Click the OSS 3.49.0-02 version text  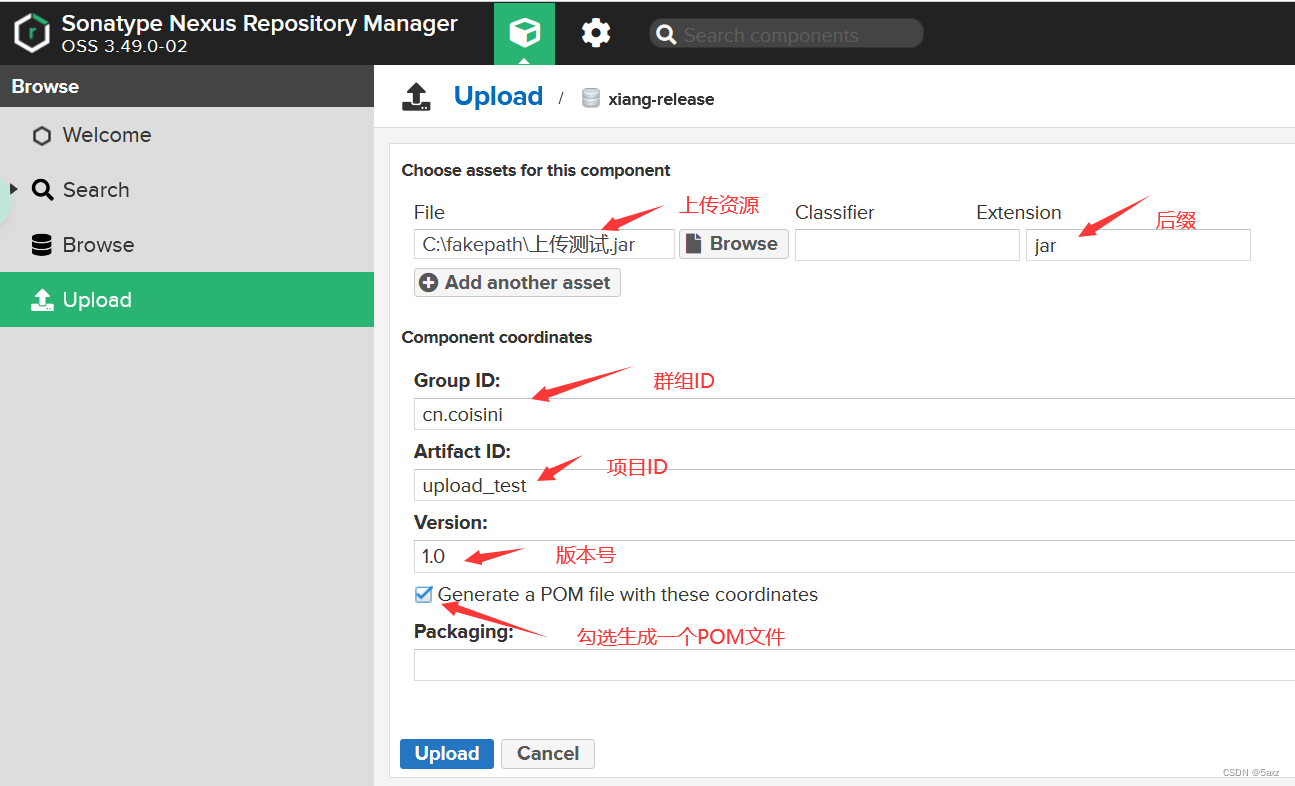[x=125, y=46]
